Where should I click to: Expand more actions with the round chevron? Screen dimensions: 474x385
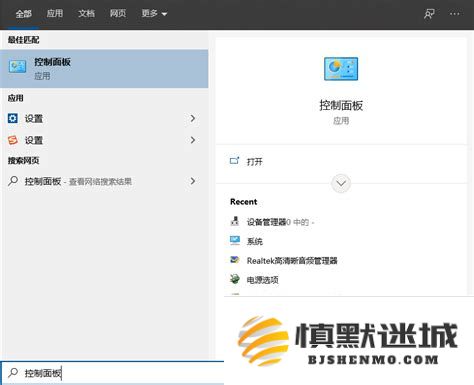click(341, 183)
